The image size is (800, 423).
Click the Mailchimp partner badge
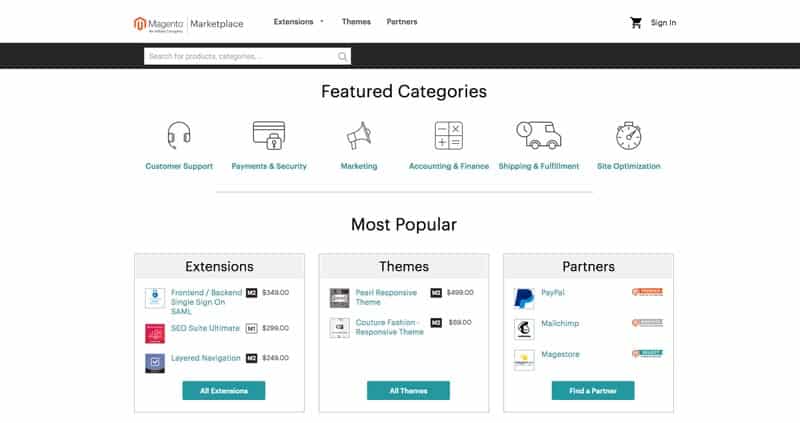click(x=647, y=322)
